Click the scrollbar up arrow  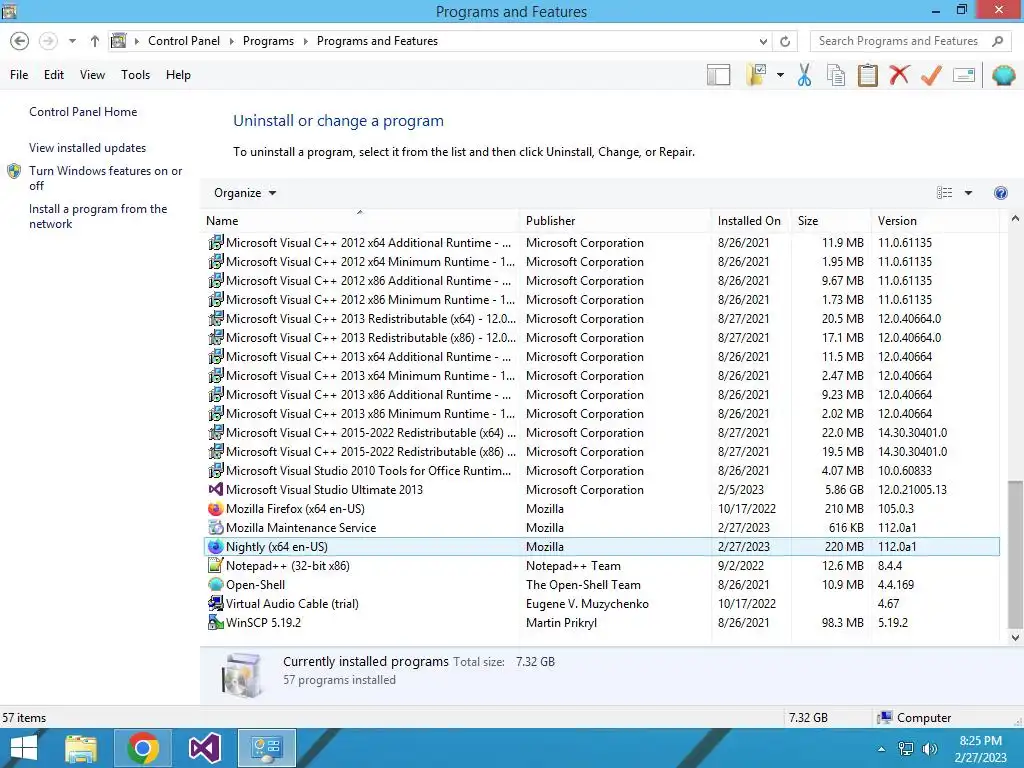(1015, 219)
